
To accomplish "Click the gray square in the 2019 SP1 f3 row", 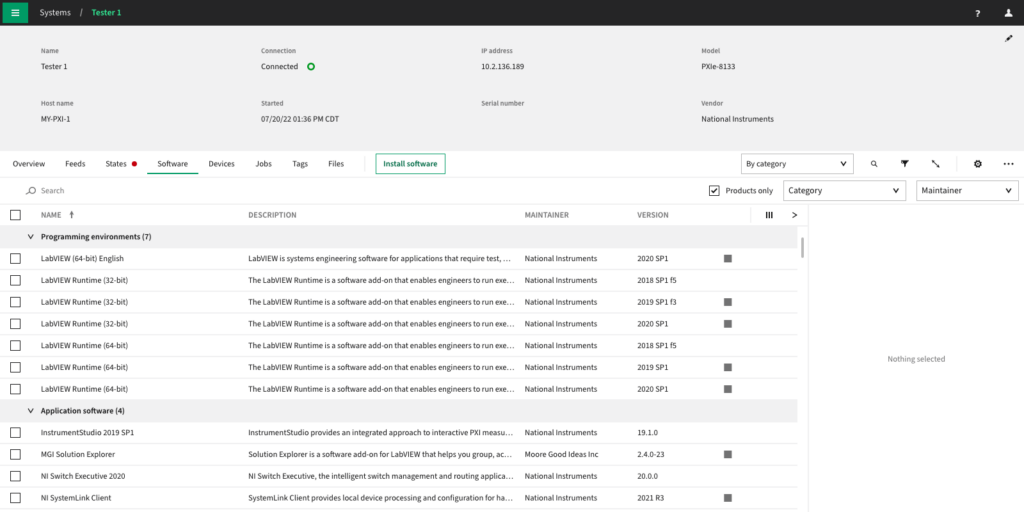I will point(728,302).
